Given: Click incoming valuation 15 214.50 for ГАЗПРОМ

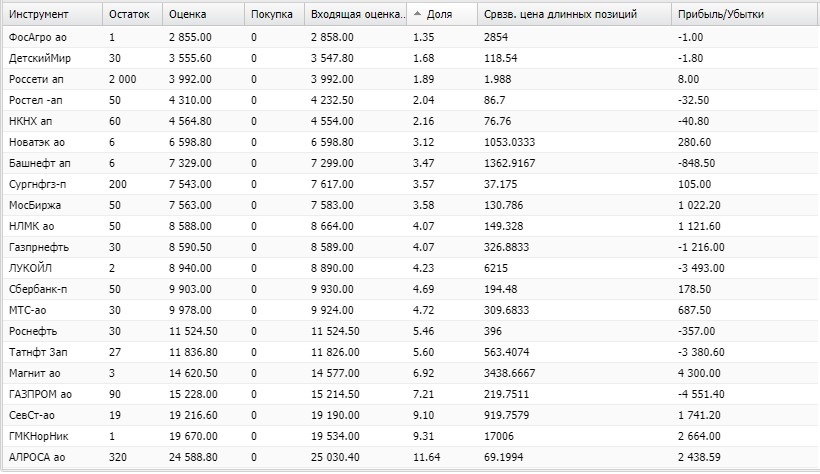Looking at the screenshot, I should [x=335, y=394].
